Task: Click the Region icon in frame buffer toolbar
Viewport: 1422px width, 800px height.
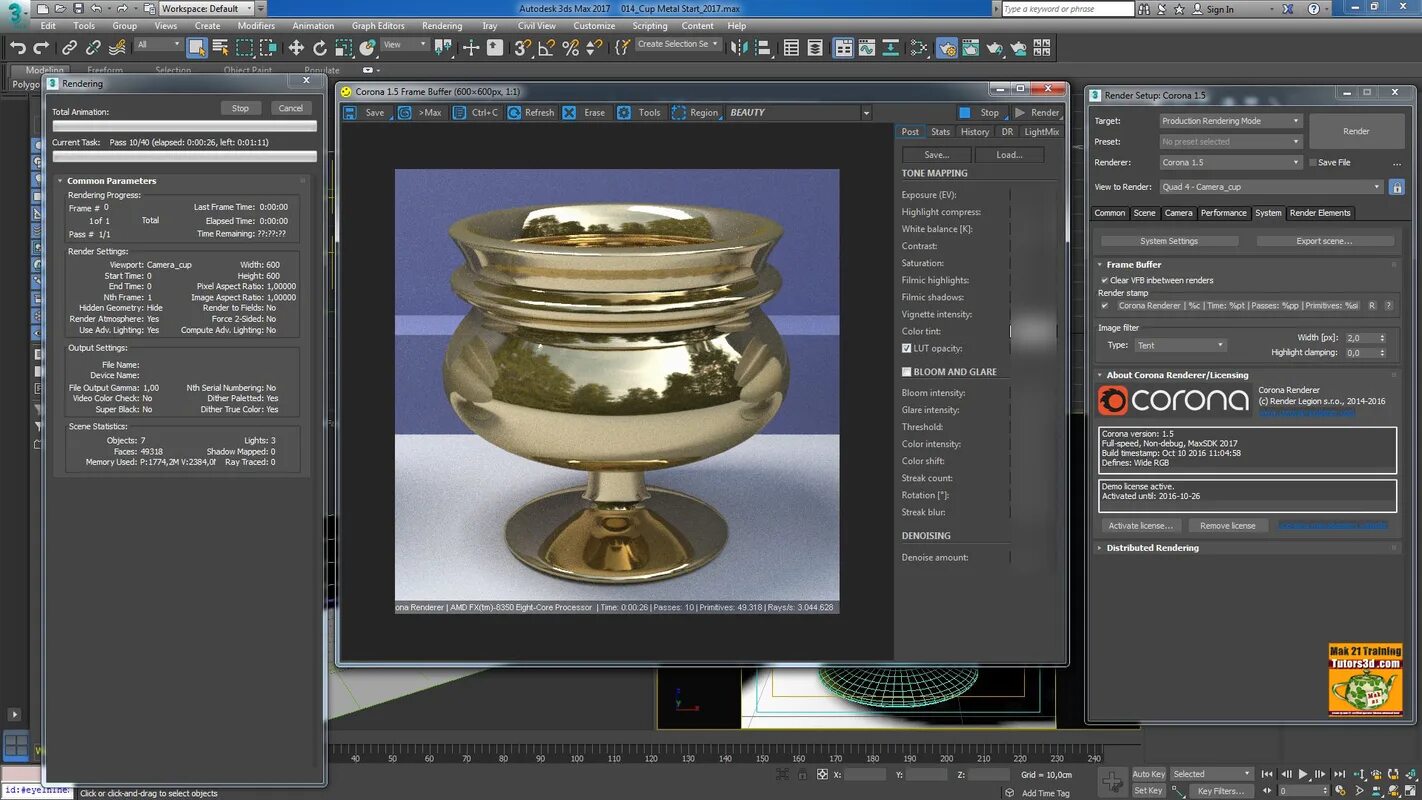Action: pyautogui.click(x=679, y=113)
